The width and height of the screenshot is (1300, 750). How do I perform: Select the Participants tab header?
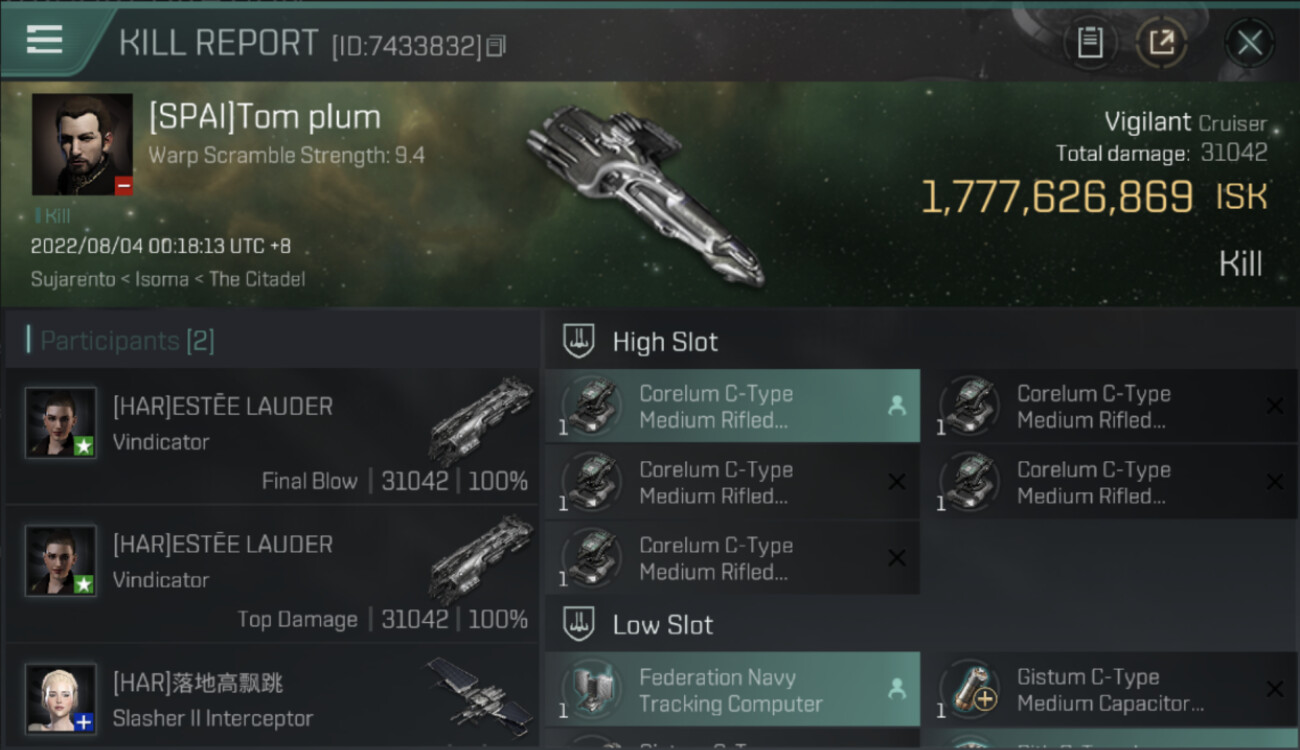coord(127,341)
